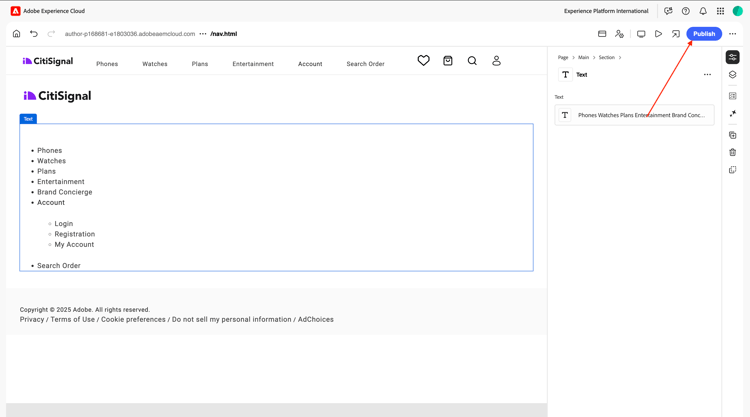Open the shopping cart bag icon
The image size is (750, 417).
448,61
